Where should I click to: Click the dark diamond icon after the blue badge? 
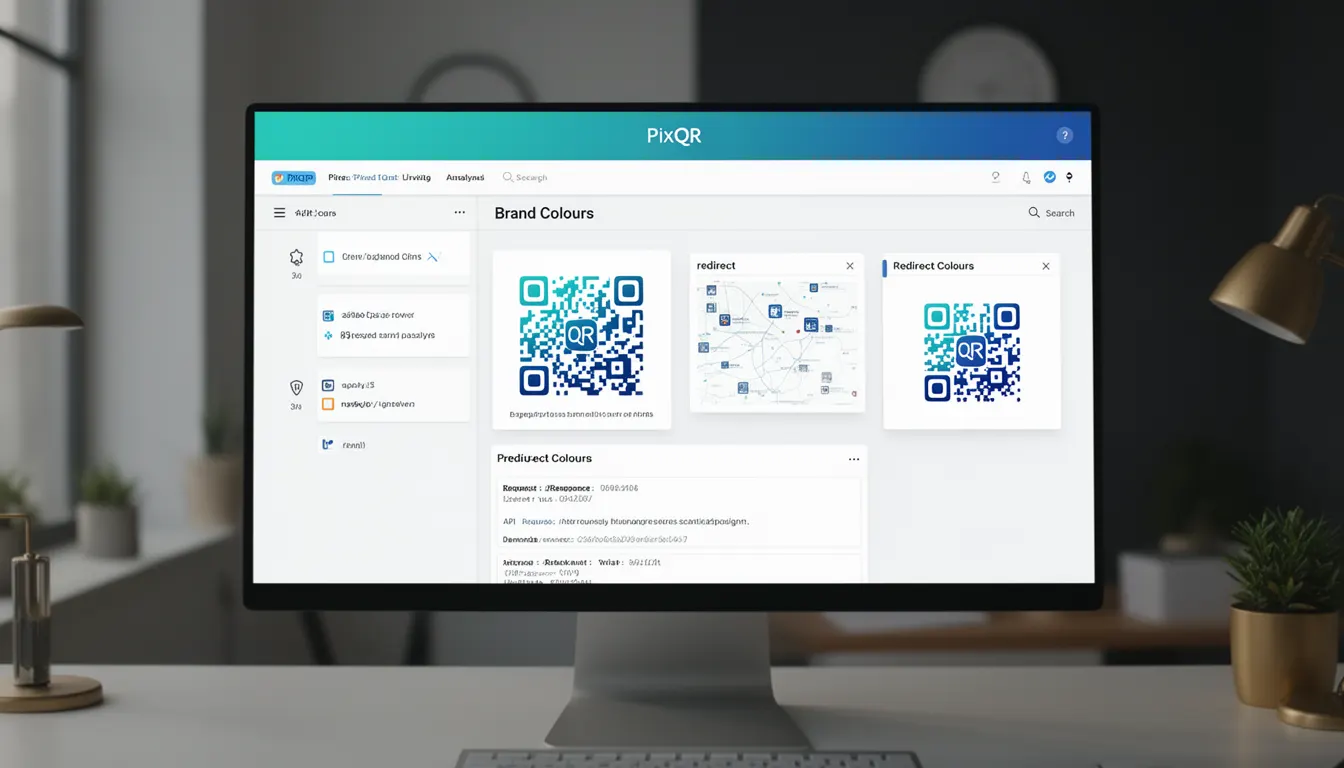coord(1069,177)
